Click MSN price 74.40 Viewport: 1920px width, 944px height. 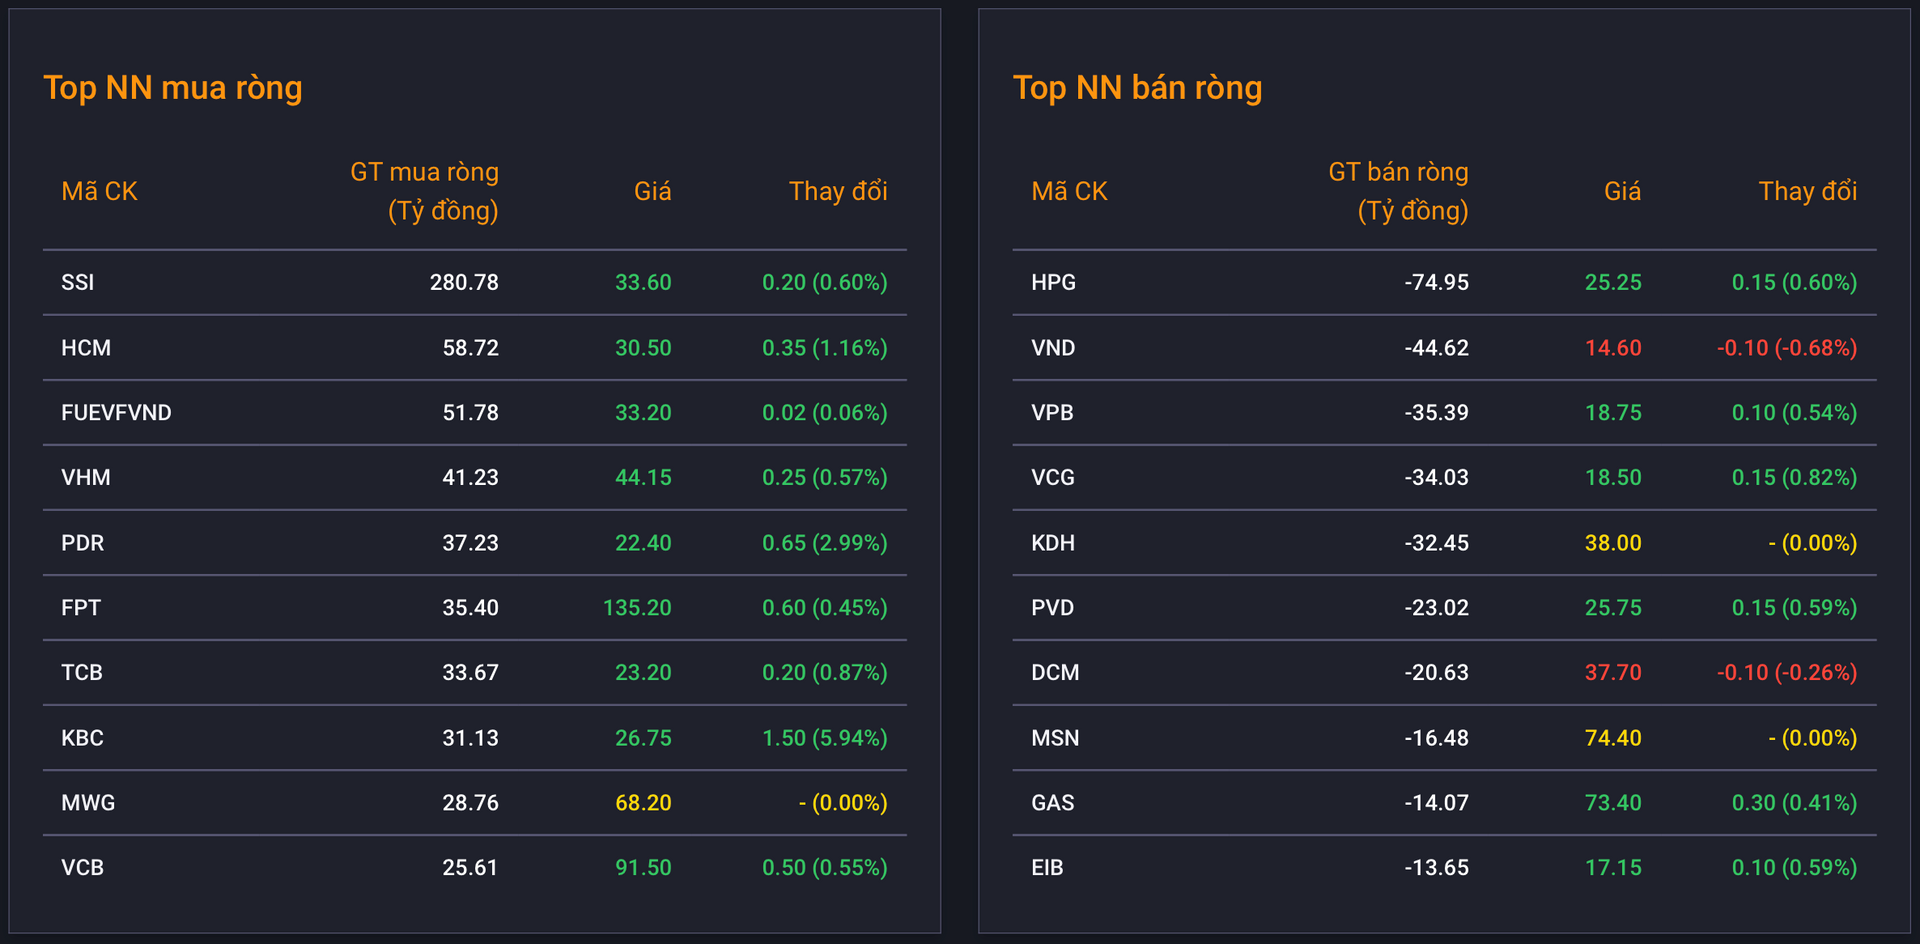pos(1614,738)
